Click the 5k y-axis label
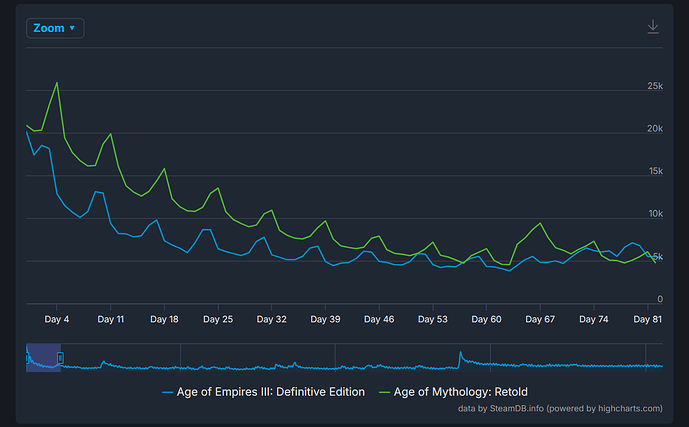This screenshot has height=427, width=689. [658, 257]
